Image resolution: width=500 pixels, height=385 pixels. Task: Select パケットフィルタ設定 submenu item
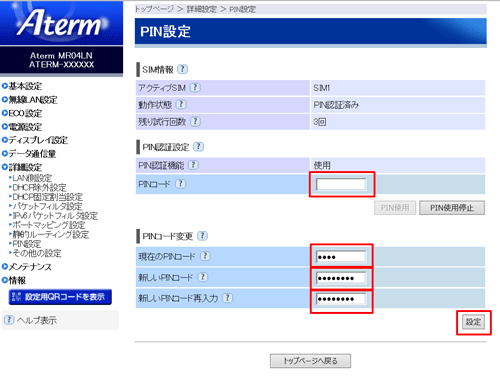[x=46, y=206]
